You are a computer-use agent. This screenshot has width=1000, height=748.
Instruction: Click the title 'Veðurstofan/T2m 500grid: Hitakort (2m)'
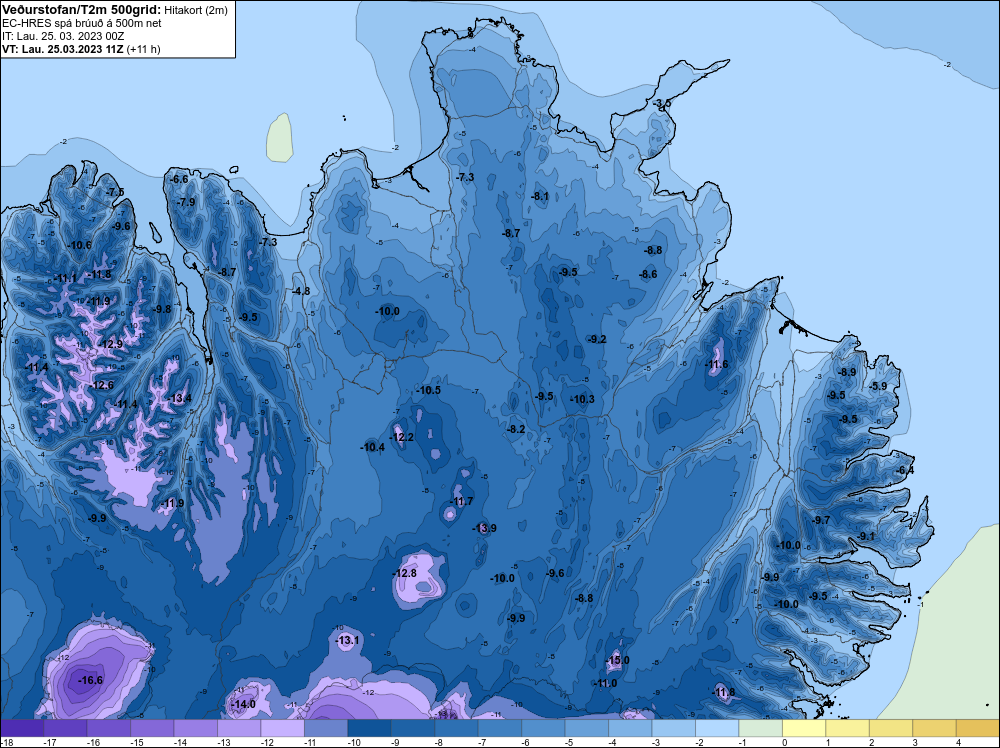click(x=114, y=9)
